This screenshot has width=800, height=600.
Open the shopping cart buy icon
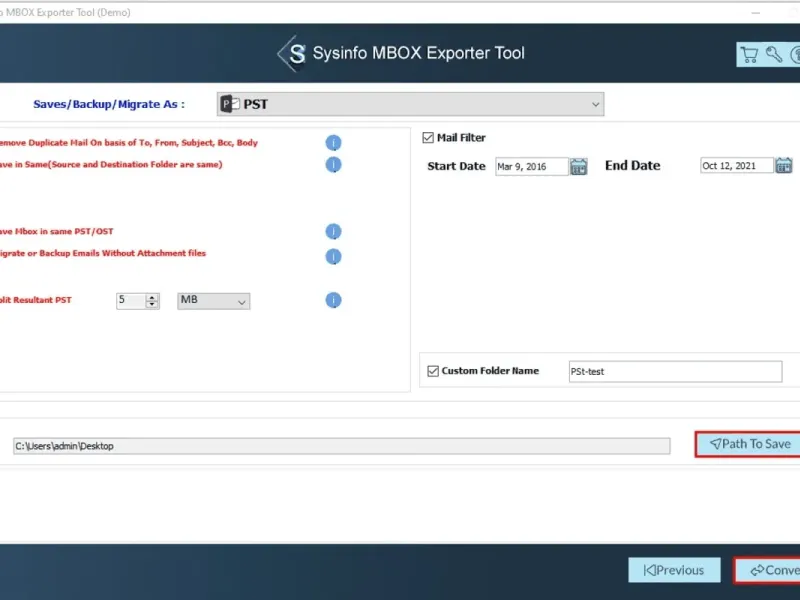point(748,55)
